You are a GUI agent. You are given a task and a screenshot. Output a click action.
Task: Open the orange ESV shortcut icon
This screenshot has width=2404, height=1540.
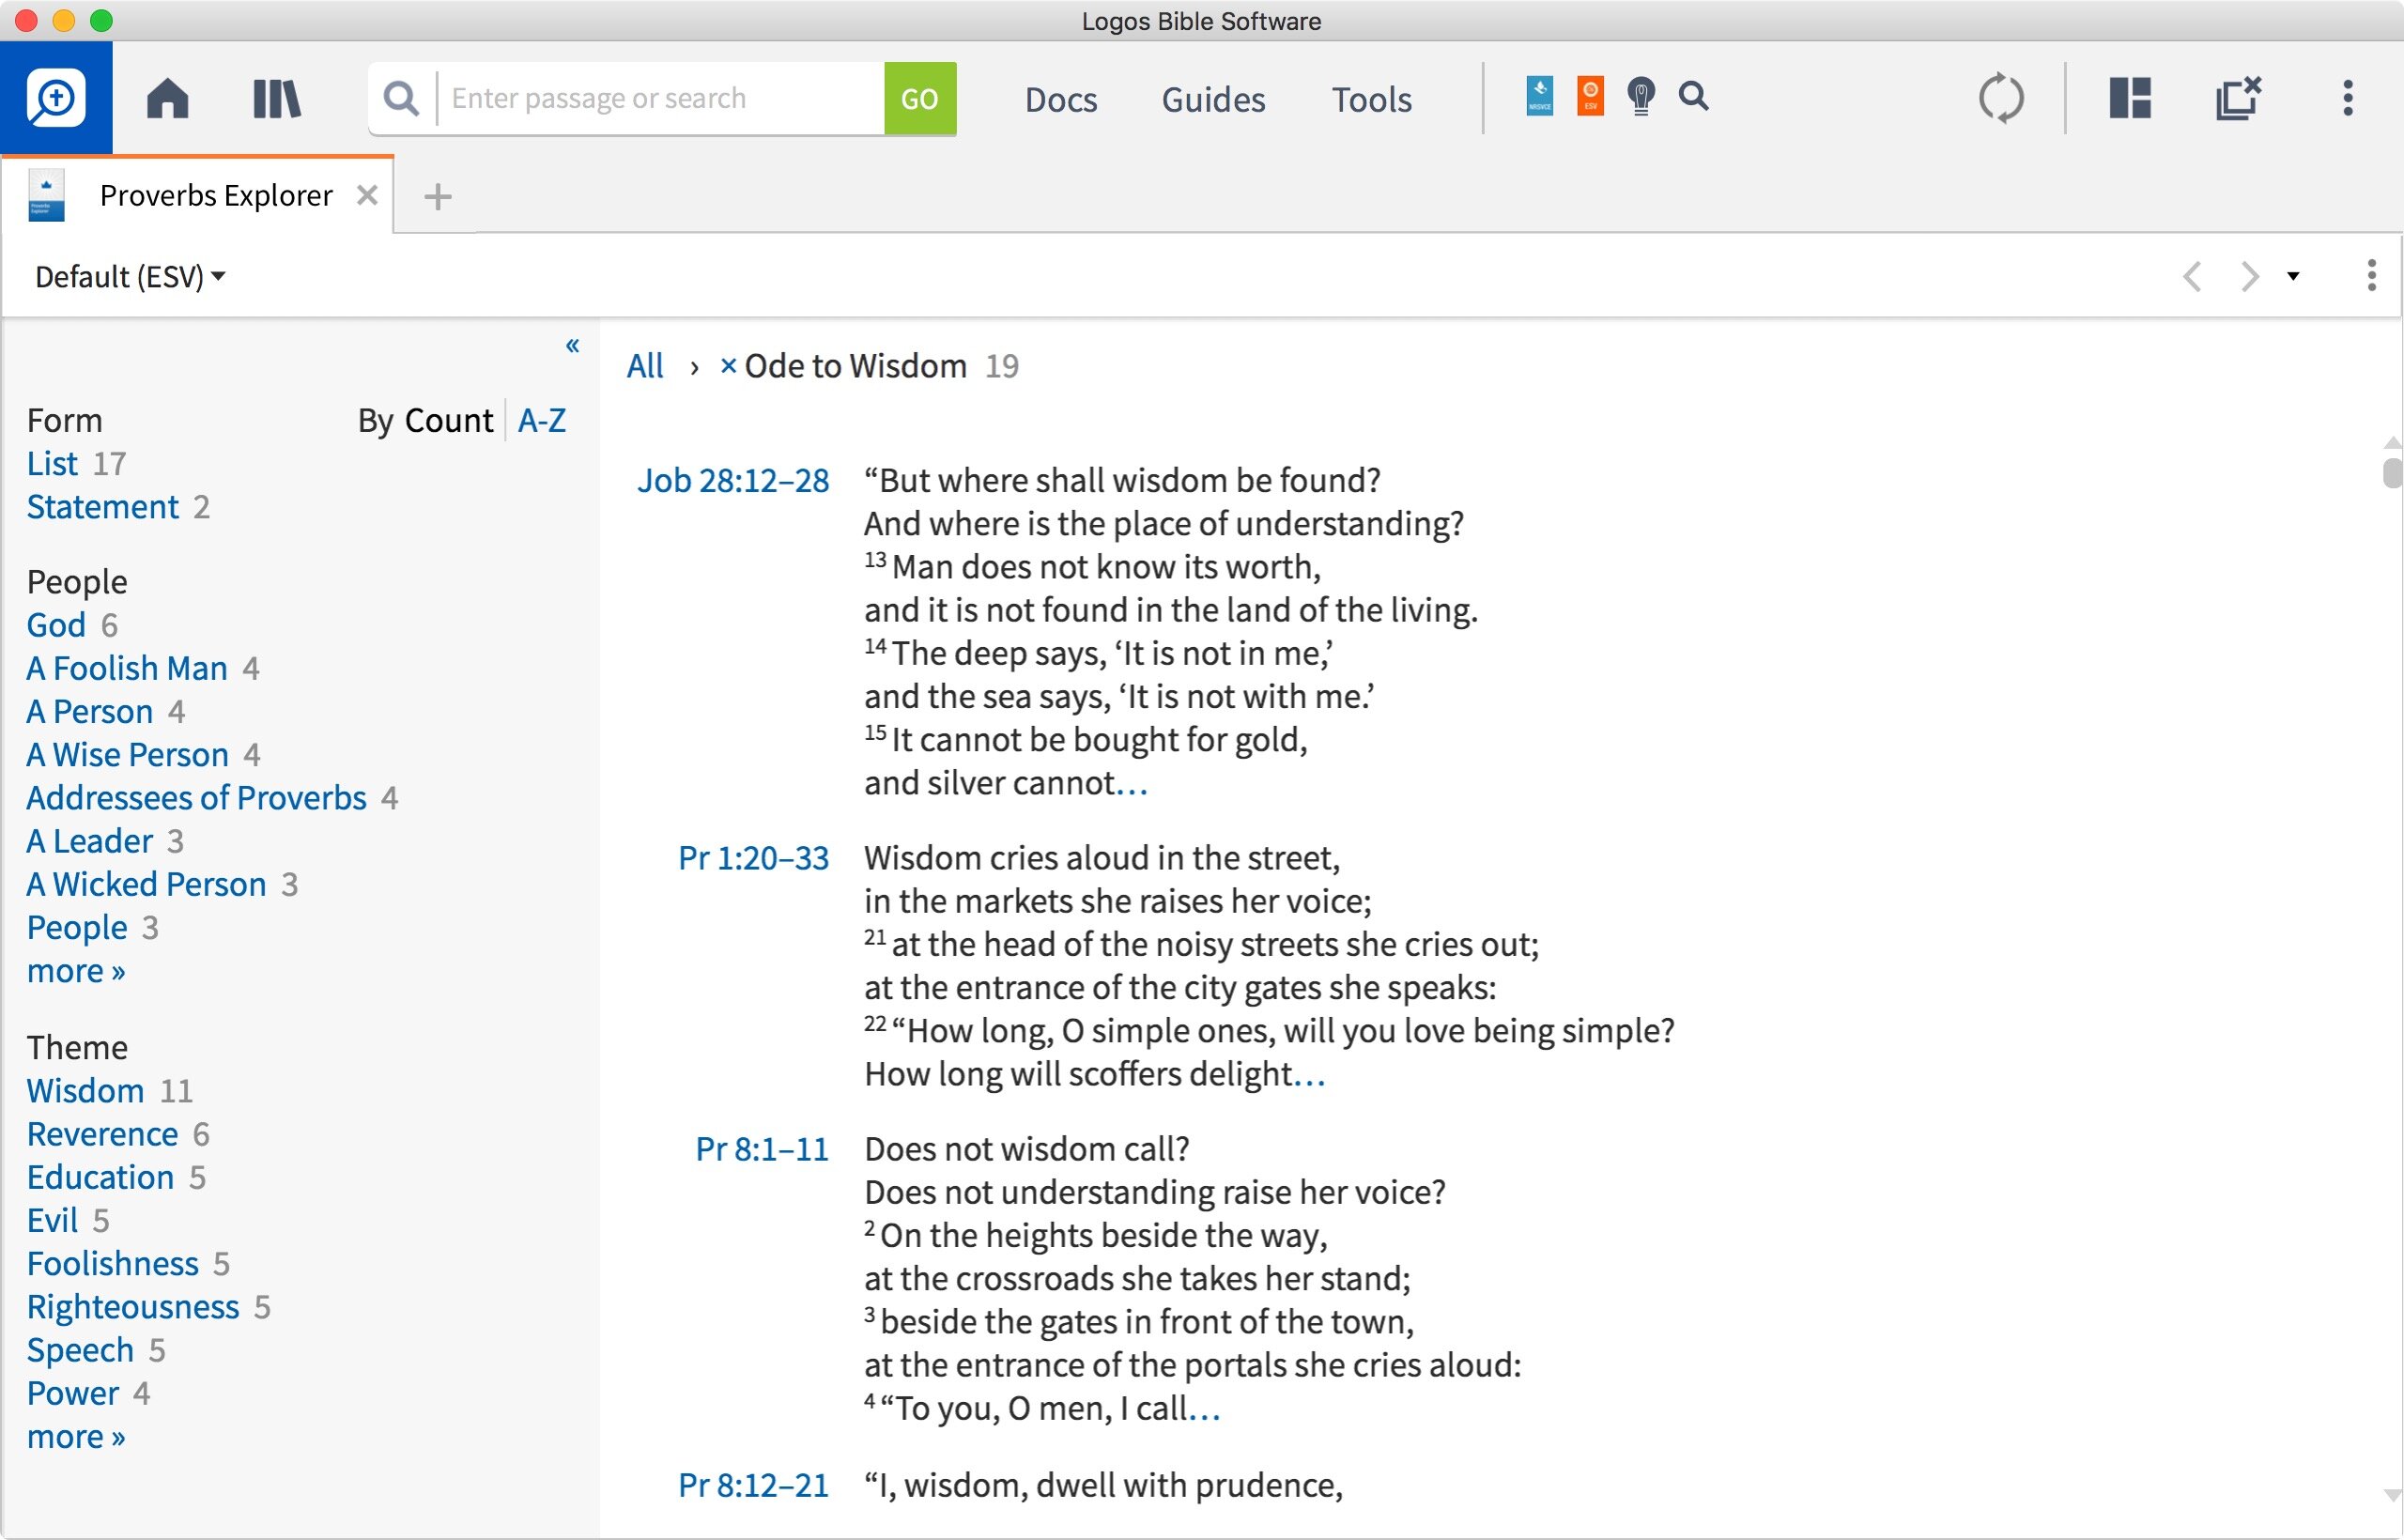[1590, 96]
